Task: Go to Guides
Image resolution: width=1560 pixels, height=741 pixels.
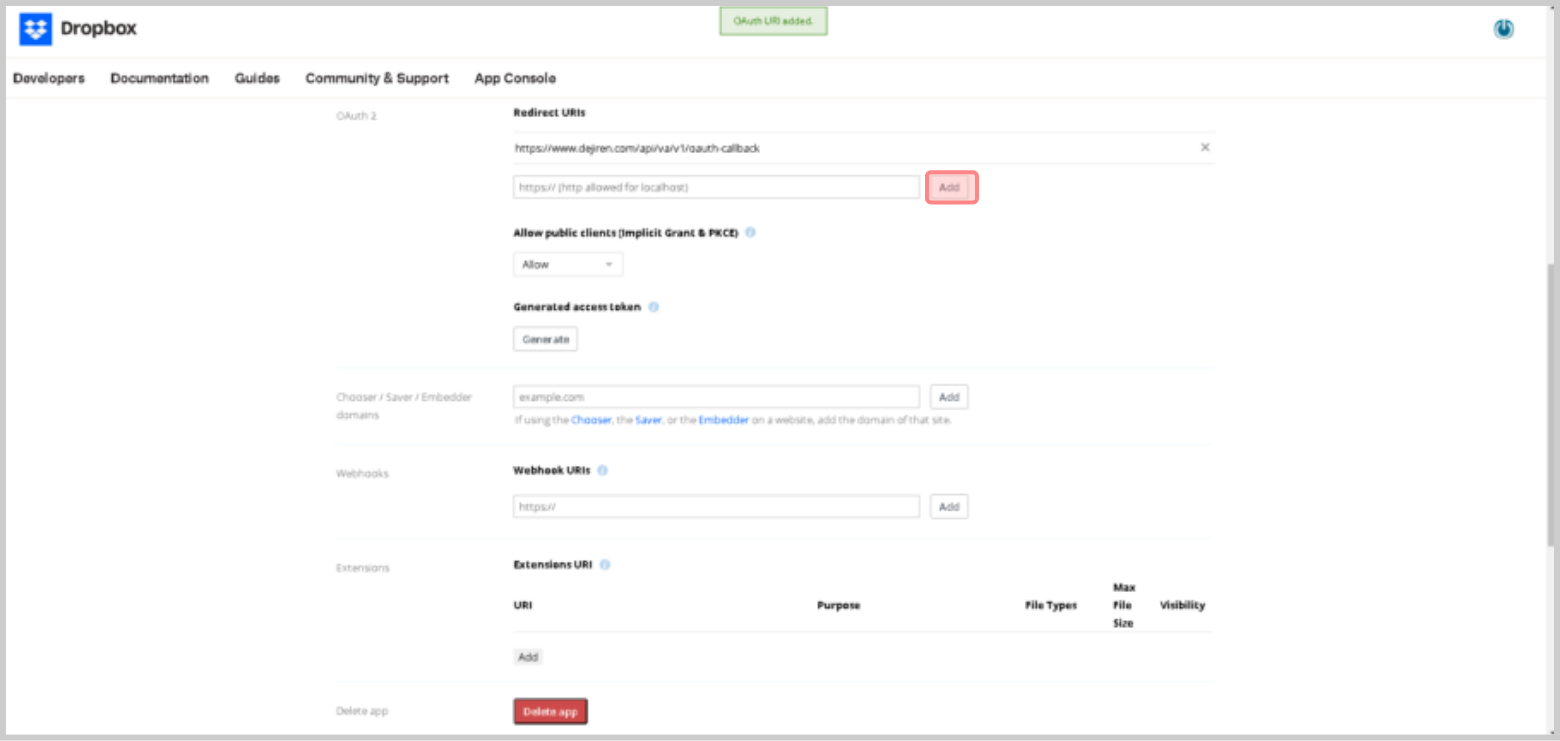Action: click(x=257, y=78)
